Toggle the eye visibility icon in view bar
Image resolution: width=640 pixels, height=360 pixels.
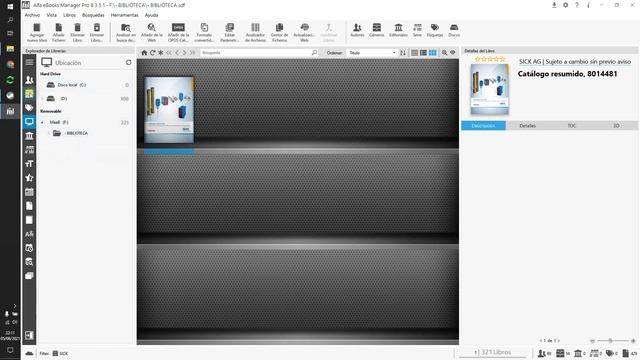coord(453,53)
